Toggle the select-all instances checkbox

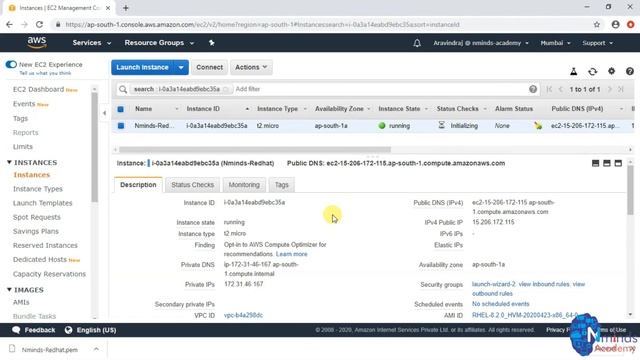120,109
